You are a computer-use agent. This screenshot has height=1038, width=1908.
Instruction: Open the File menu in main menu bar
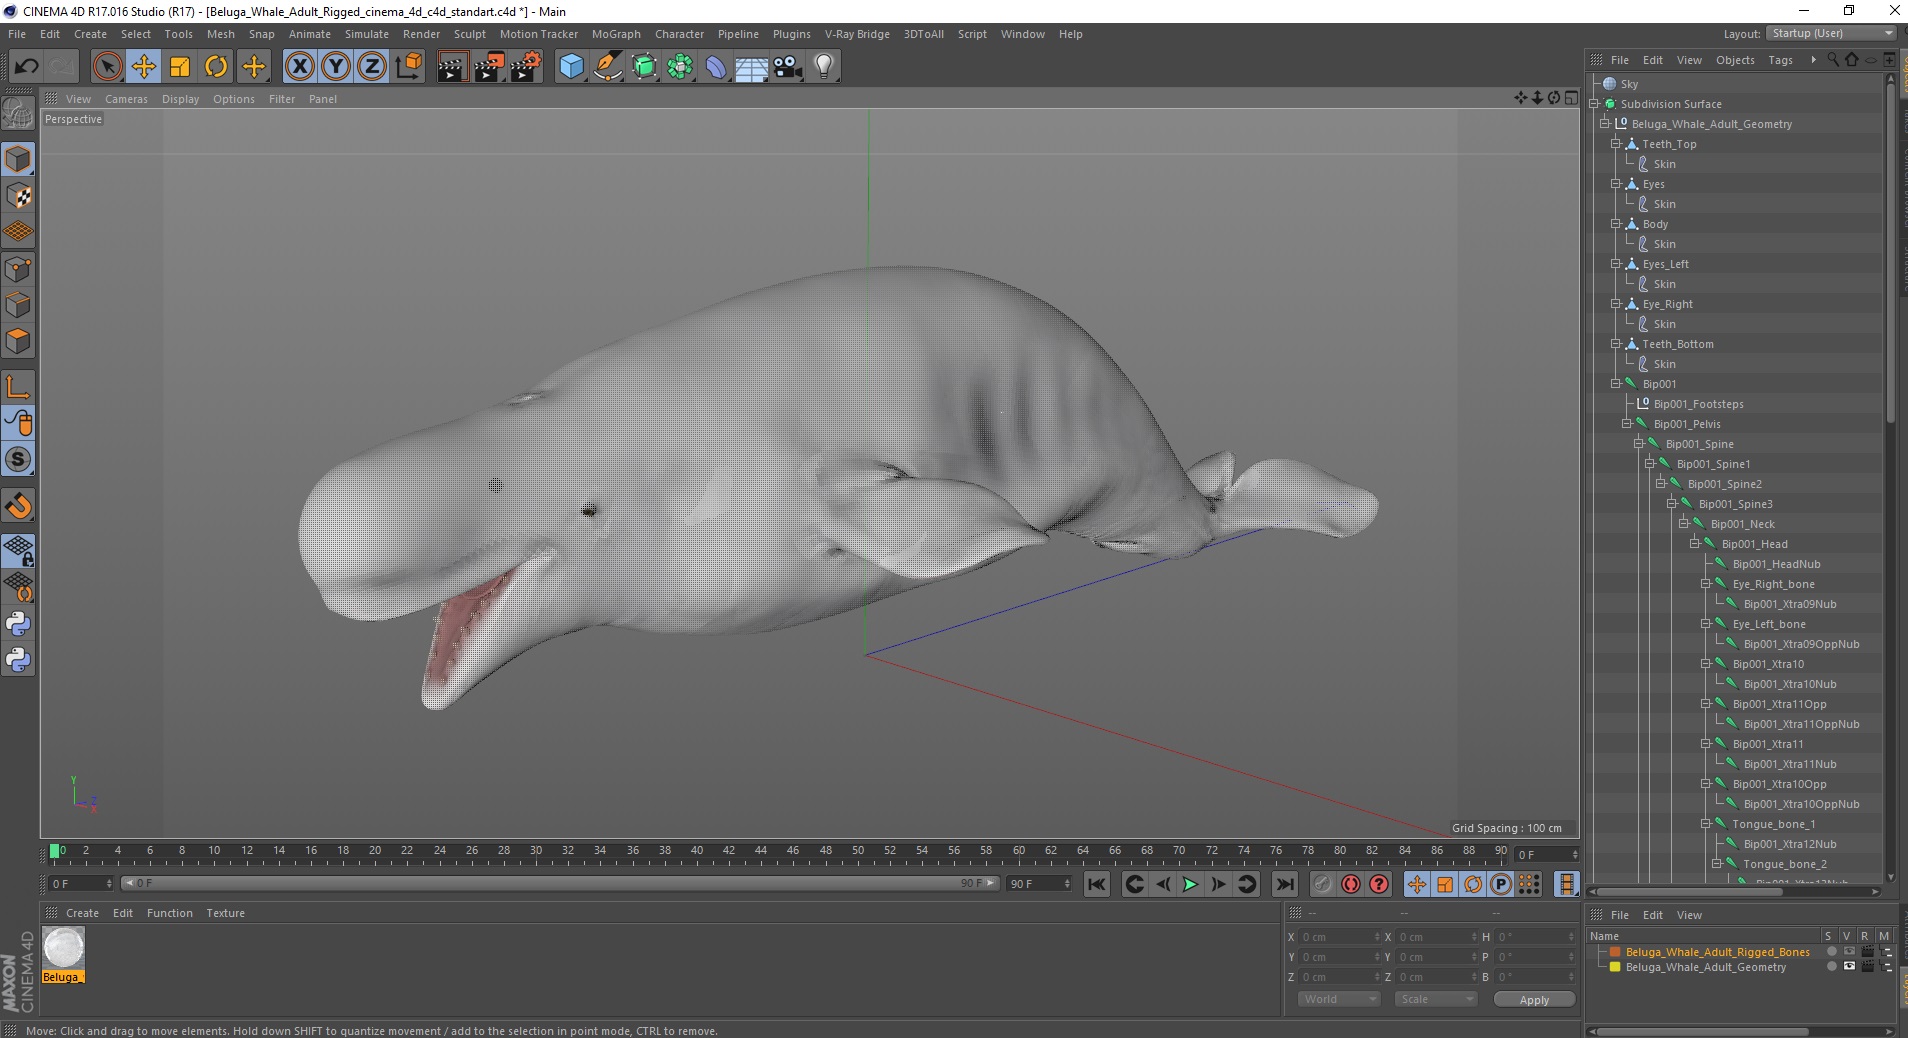(17, 34)
